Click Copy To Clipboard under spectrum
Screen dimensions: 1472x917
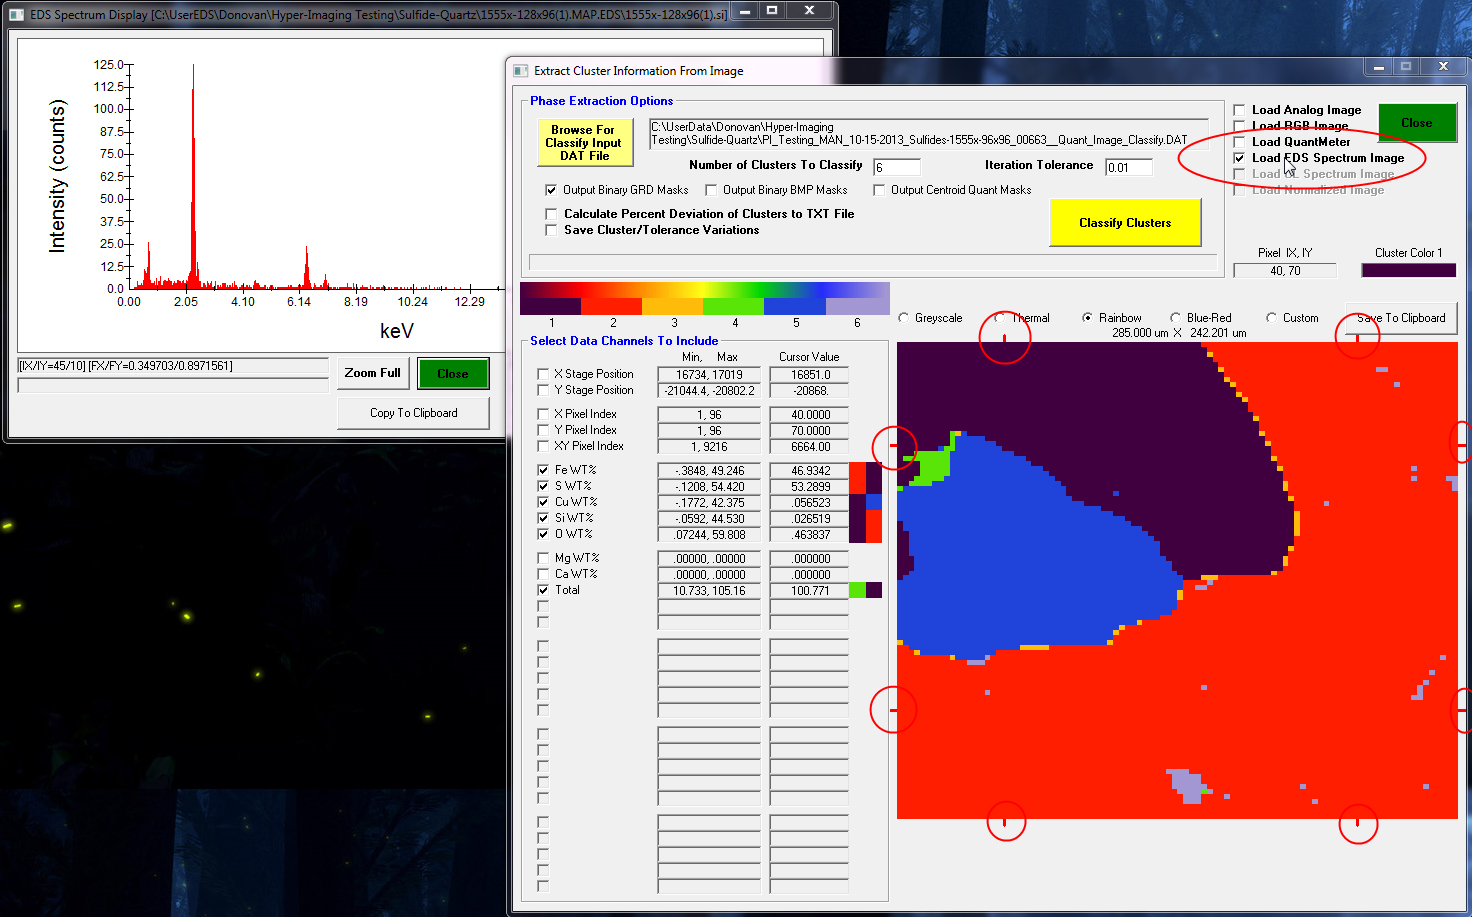[x=413, y=413]
